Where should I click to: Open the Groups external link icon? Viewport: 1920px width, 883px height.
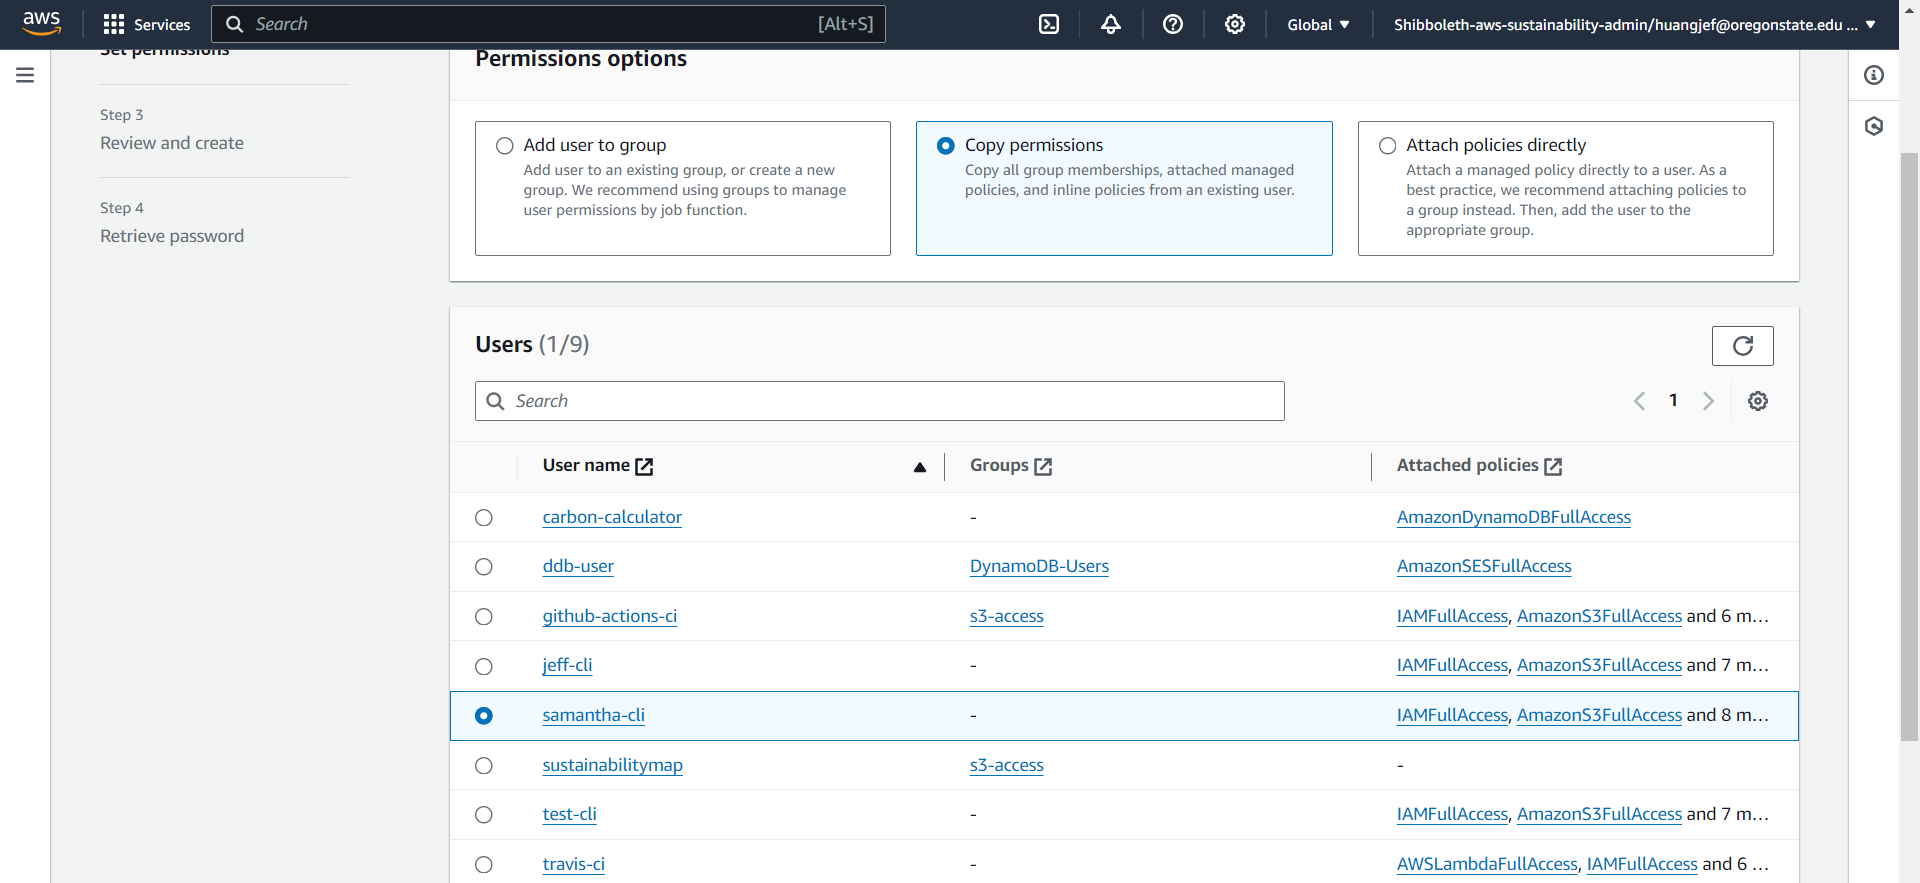coord(1043,466)
